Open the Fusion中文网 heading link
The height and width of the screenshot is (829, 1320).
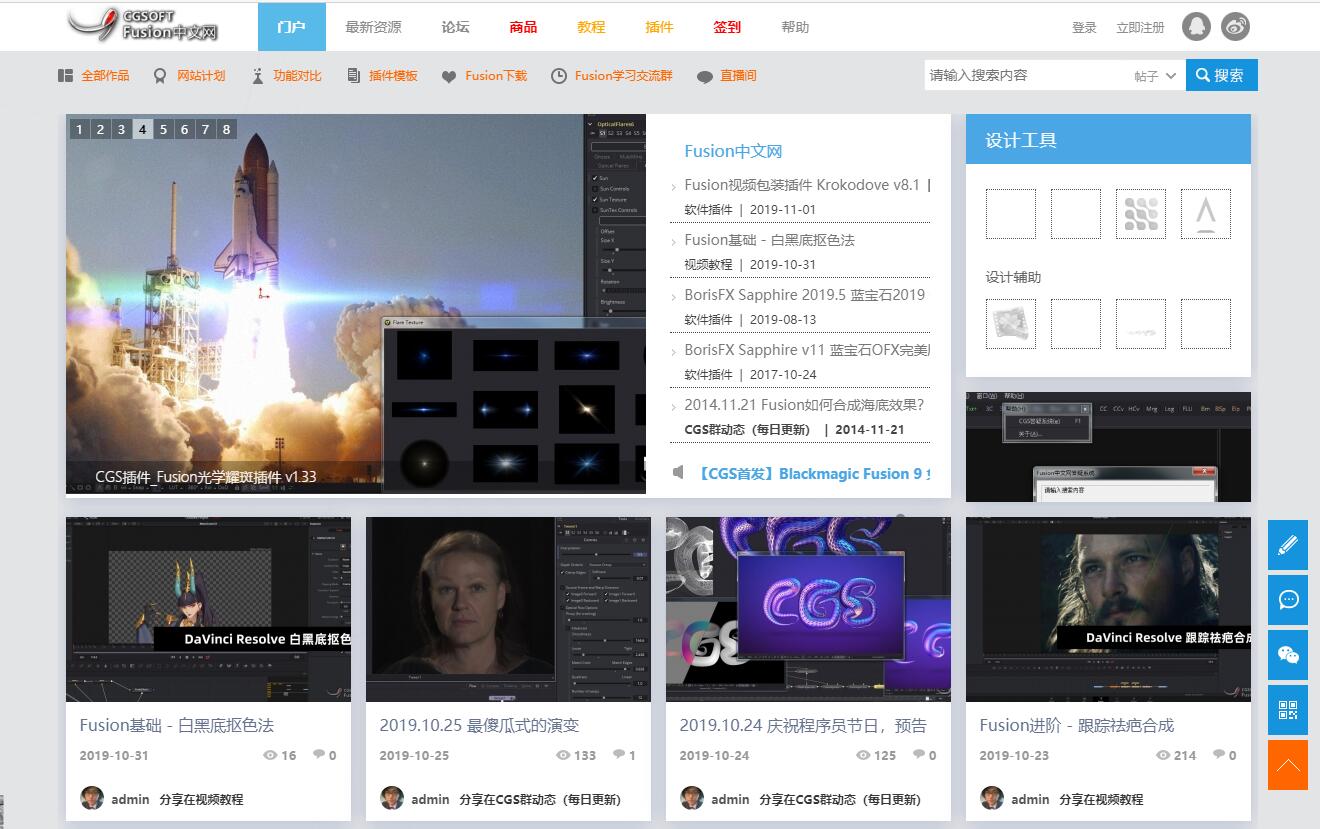coord(733,151)
